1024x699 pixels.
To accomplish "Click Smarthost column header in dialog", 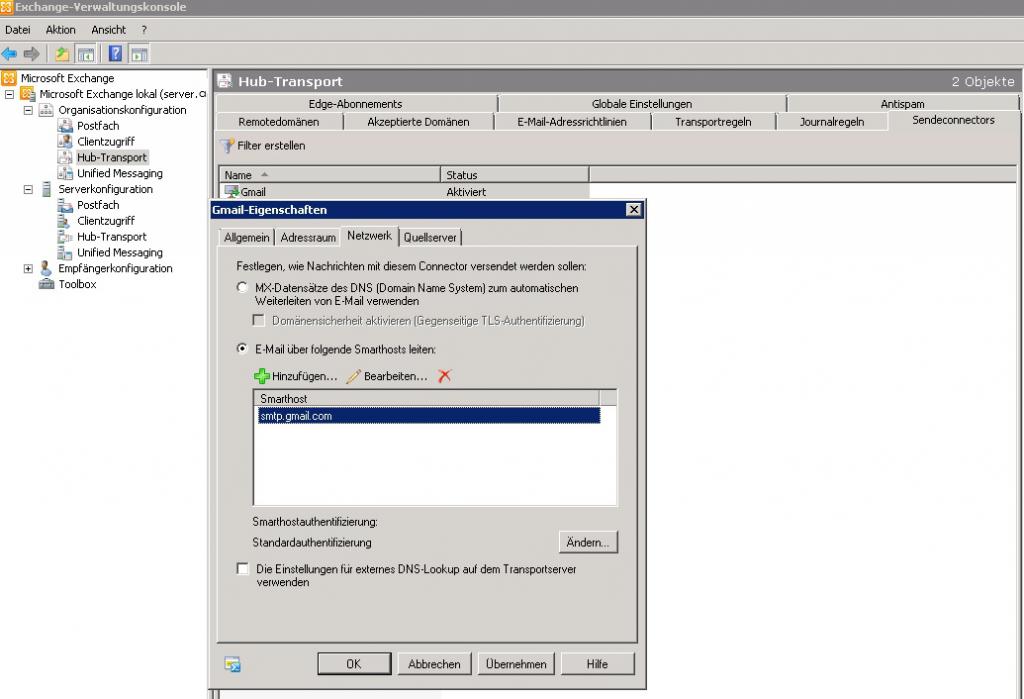I will (426, 398).
